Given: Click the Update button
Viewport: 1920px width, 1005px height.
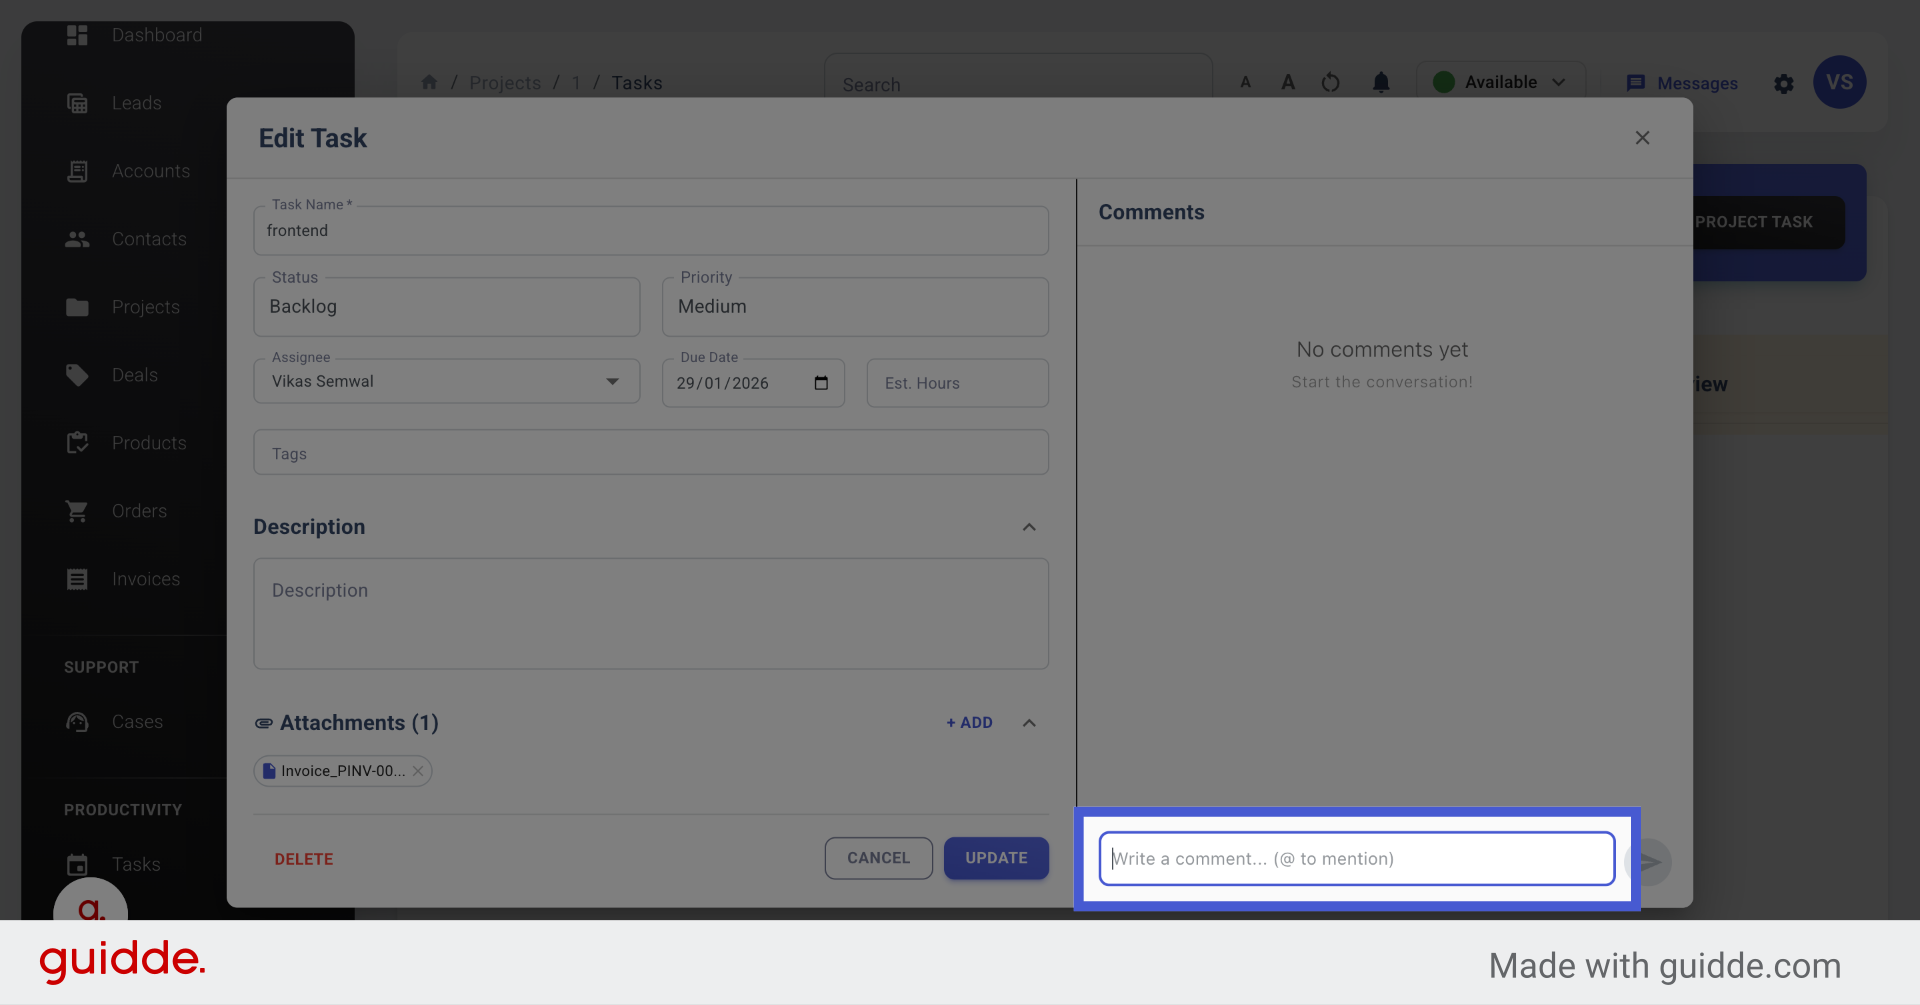Looking at the screenshot, I should click(x=996, y=858).
